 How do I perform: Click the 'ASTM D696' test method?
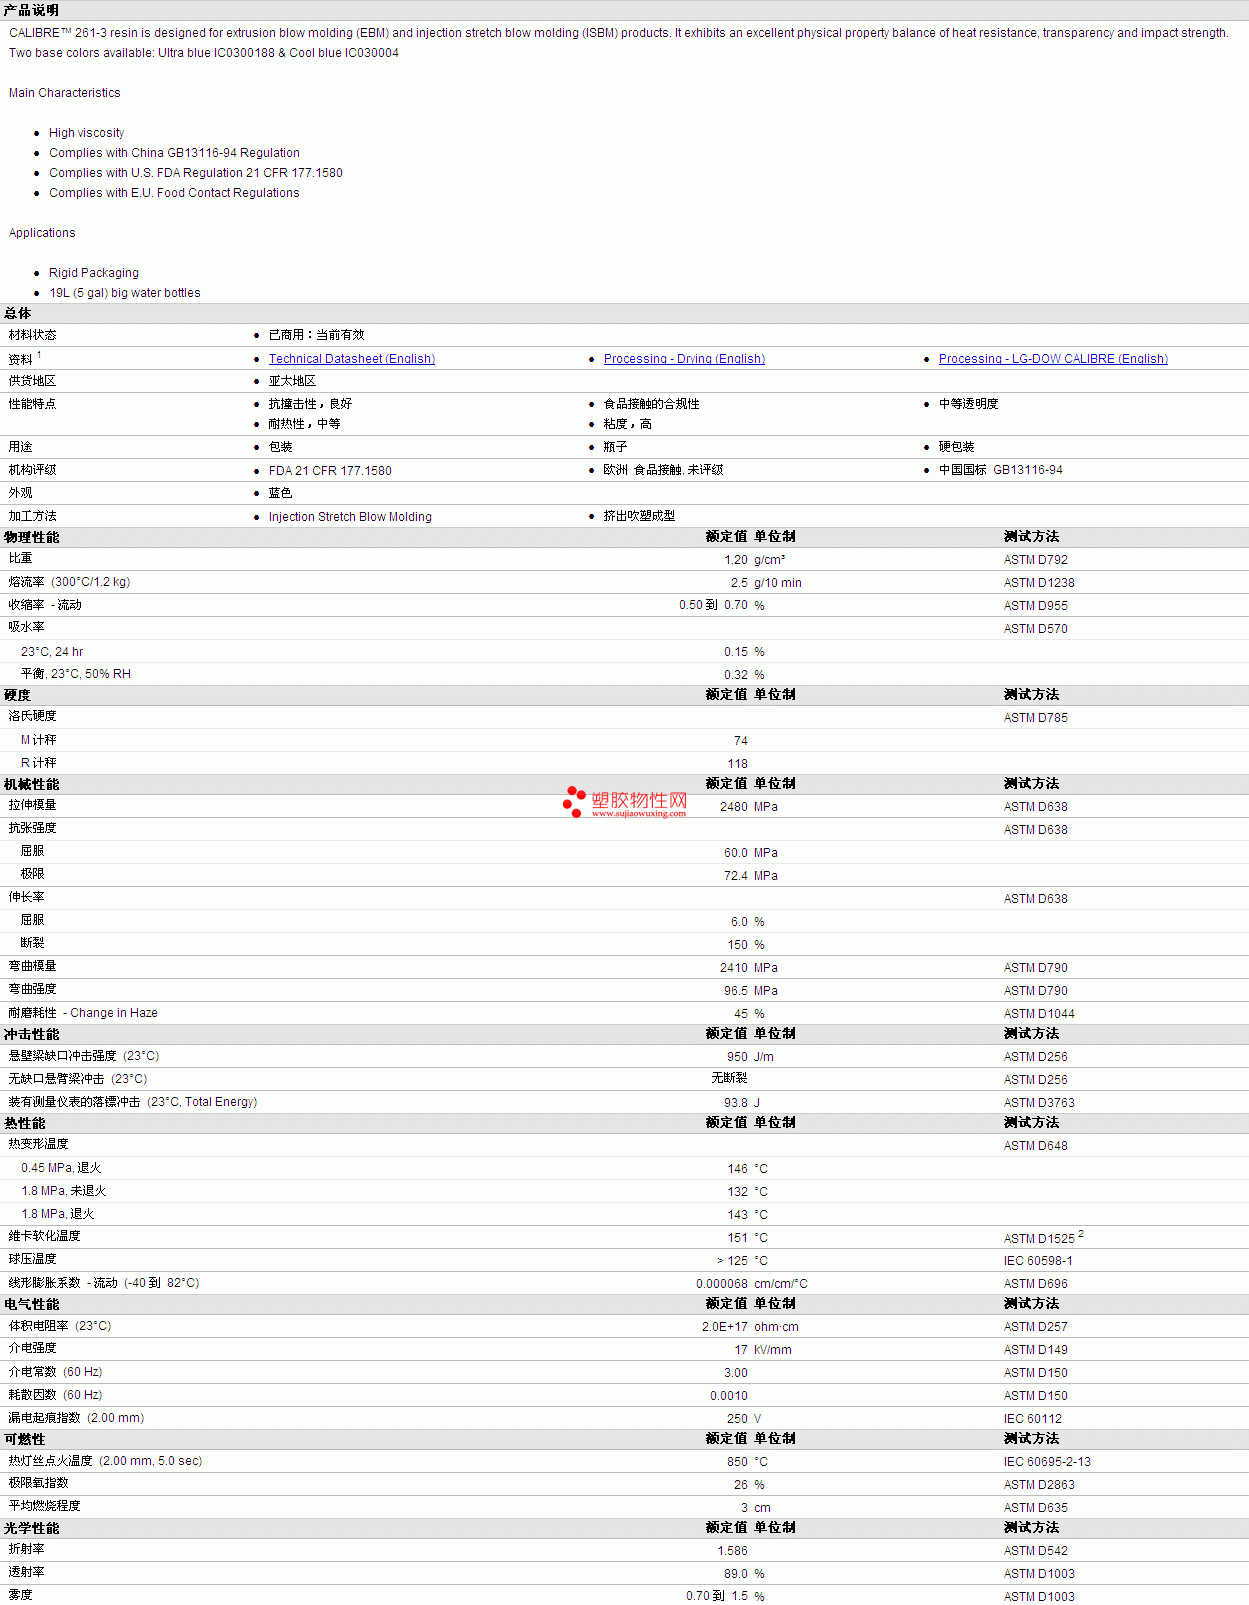click(x=1036, y=1284)
